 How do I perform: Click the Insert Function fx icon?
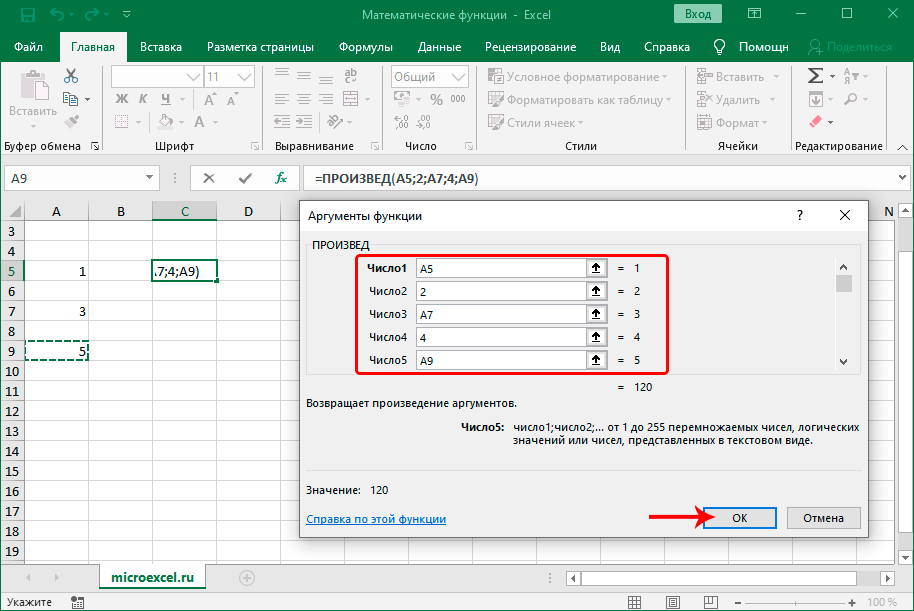(281, 178)
